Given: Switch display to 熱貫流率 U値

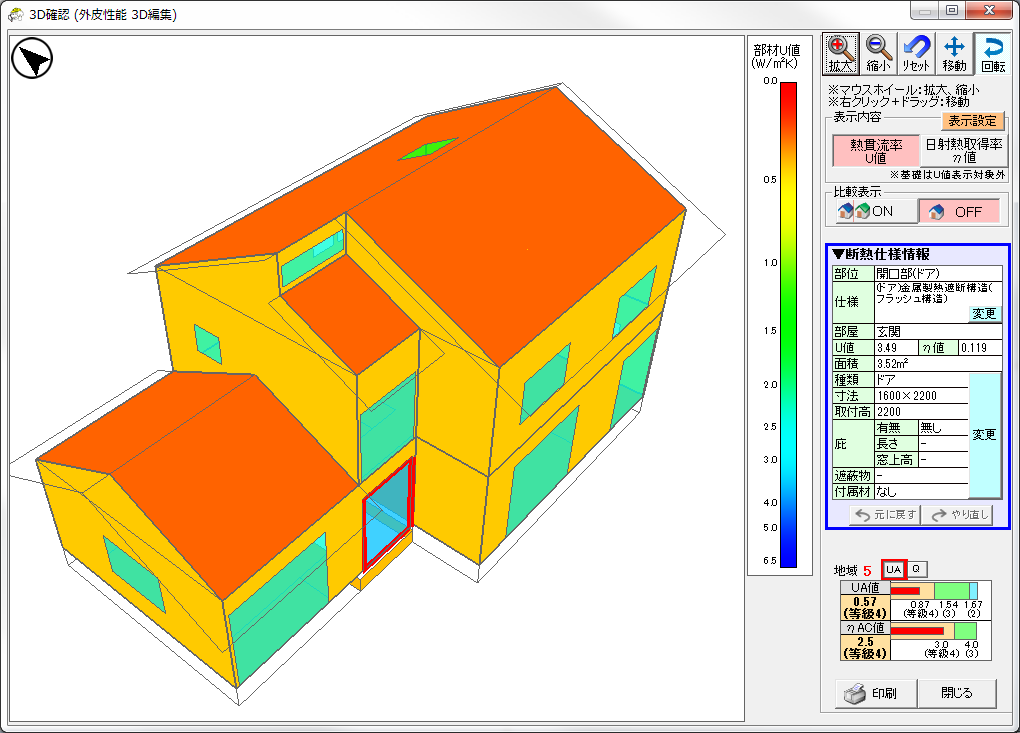Looking at the screenshot, I should [x=876, y=151].
